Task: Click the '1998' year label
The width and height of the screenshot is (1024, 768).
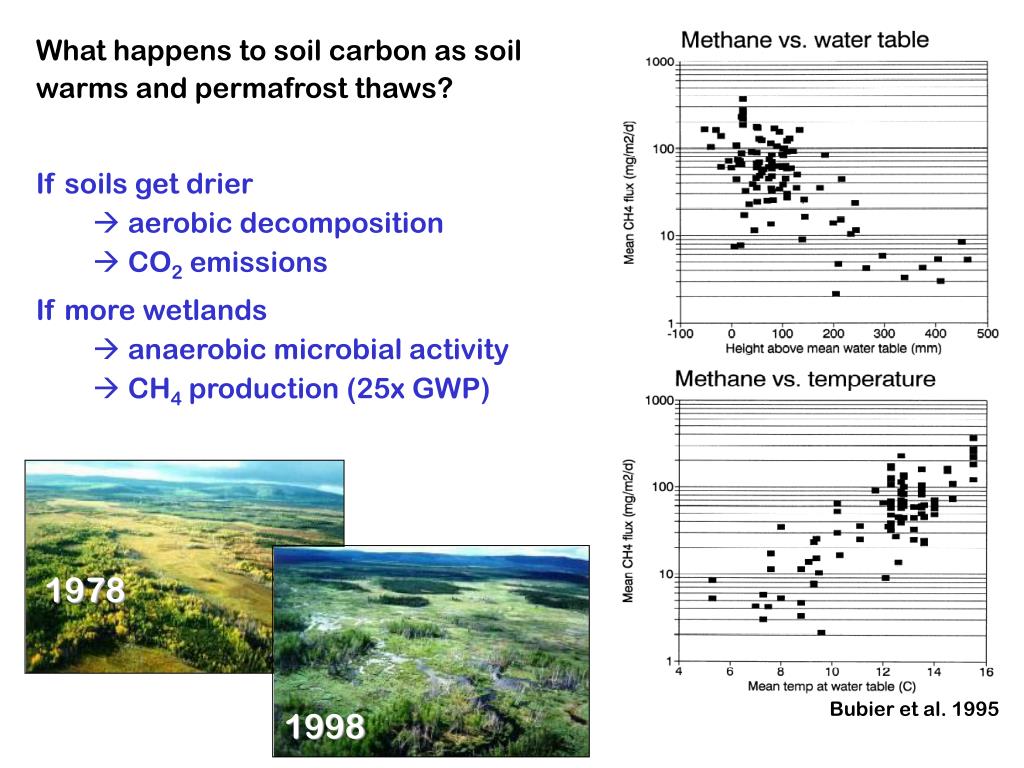Action: click(x=325, y=727)
